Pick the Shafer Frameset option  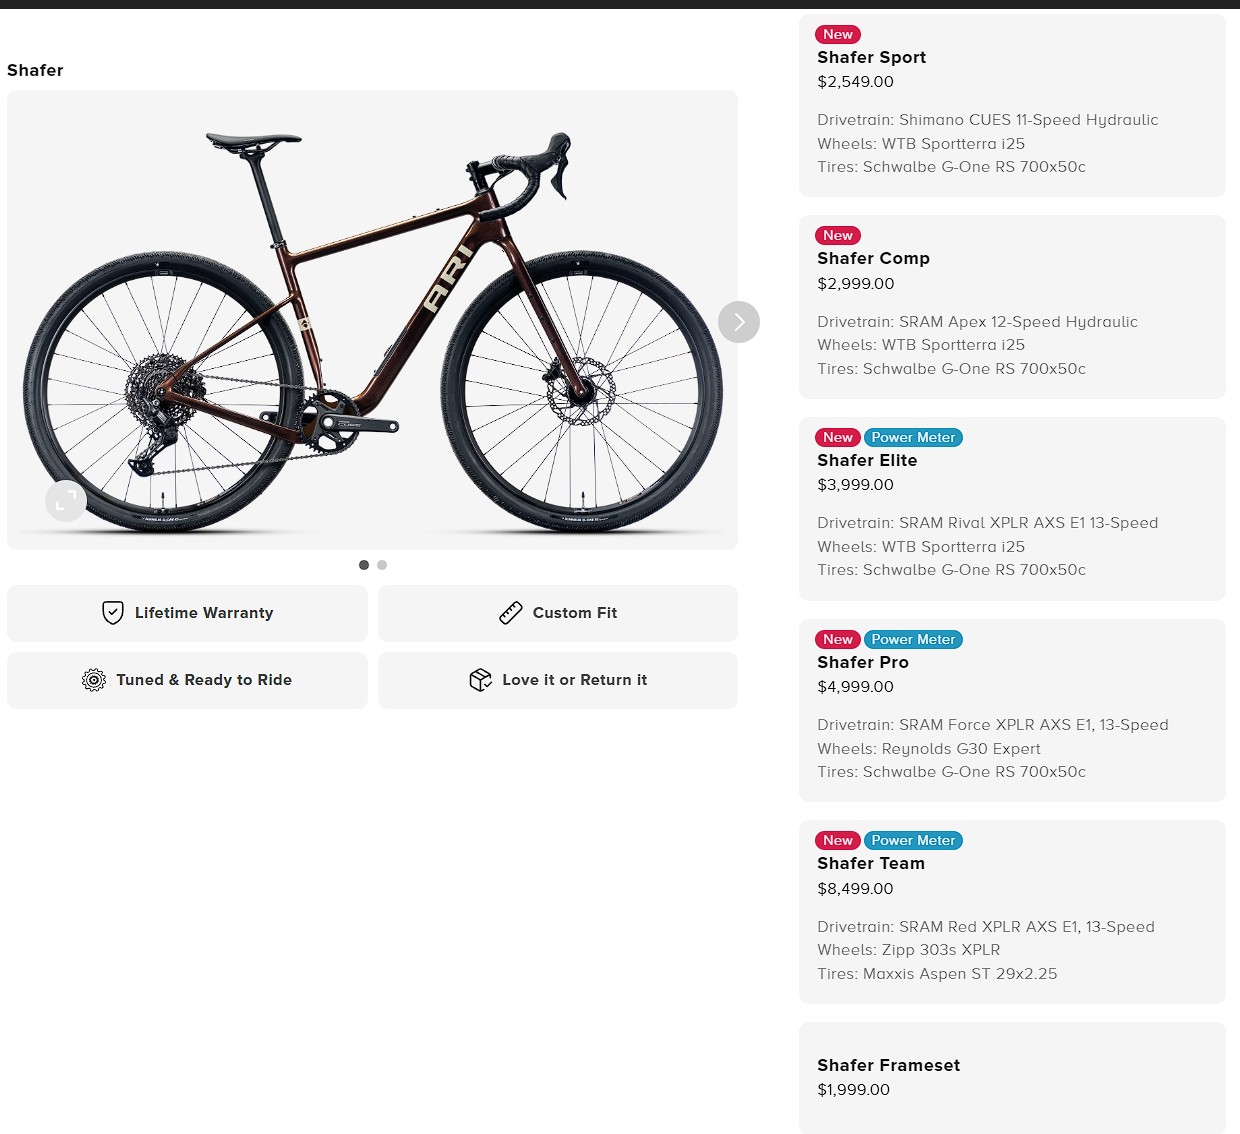coord(1012,1078)
